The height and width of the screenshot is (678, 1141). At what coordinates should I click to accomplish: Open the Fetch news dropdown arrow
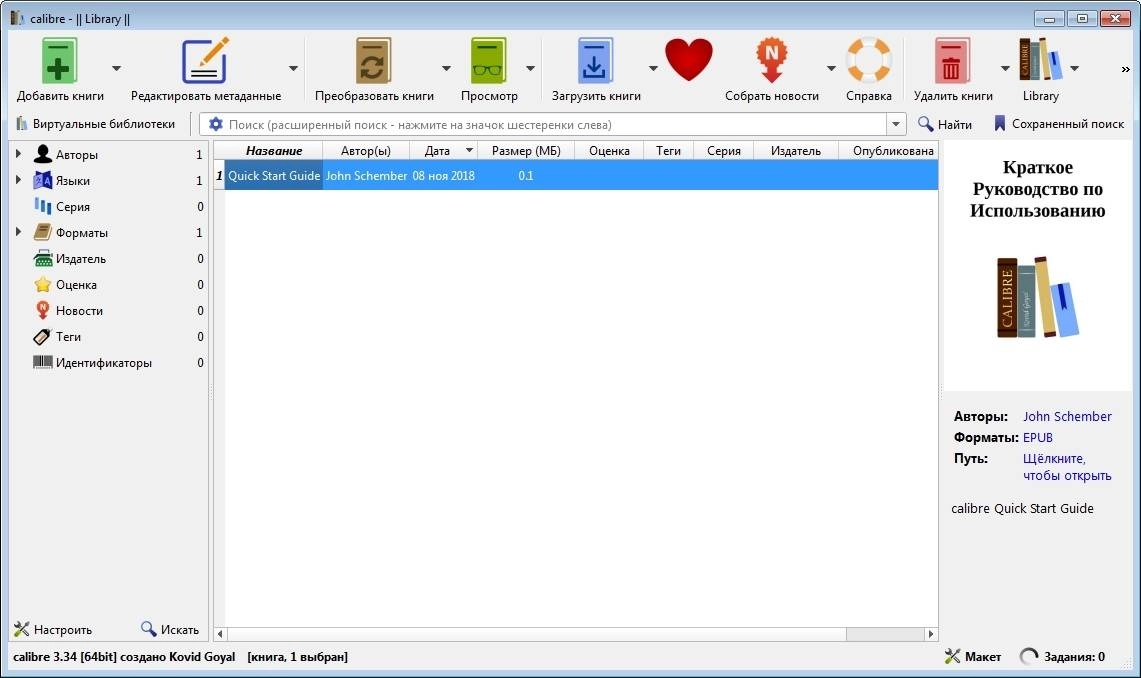[x=831, y=68]
